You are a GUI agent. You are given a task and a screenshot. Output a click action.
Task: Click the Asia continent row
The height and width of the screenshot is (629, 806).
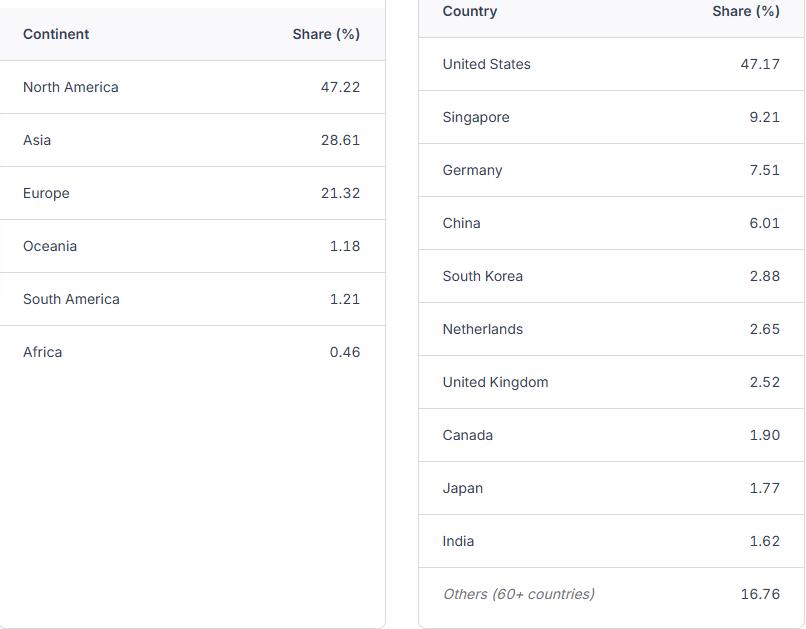(x=37, y=140)
